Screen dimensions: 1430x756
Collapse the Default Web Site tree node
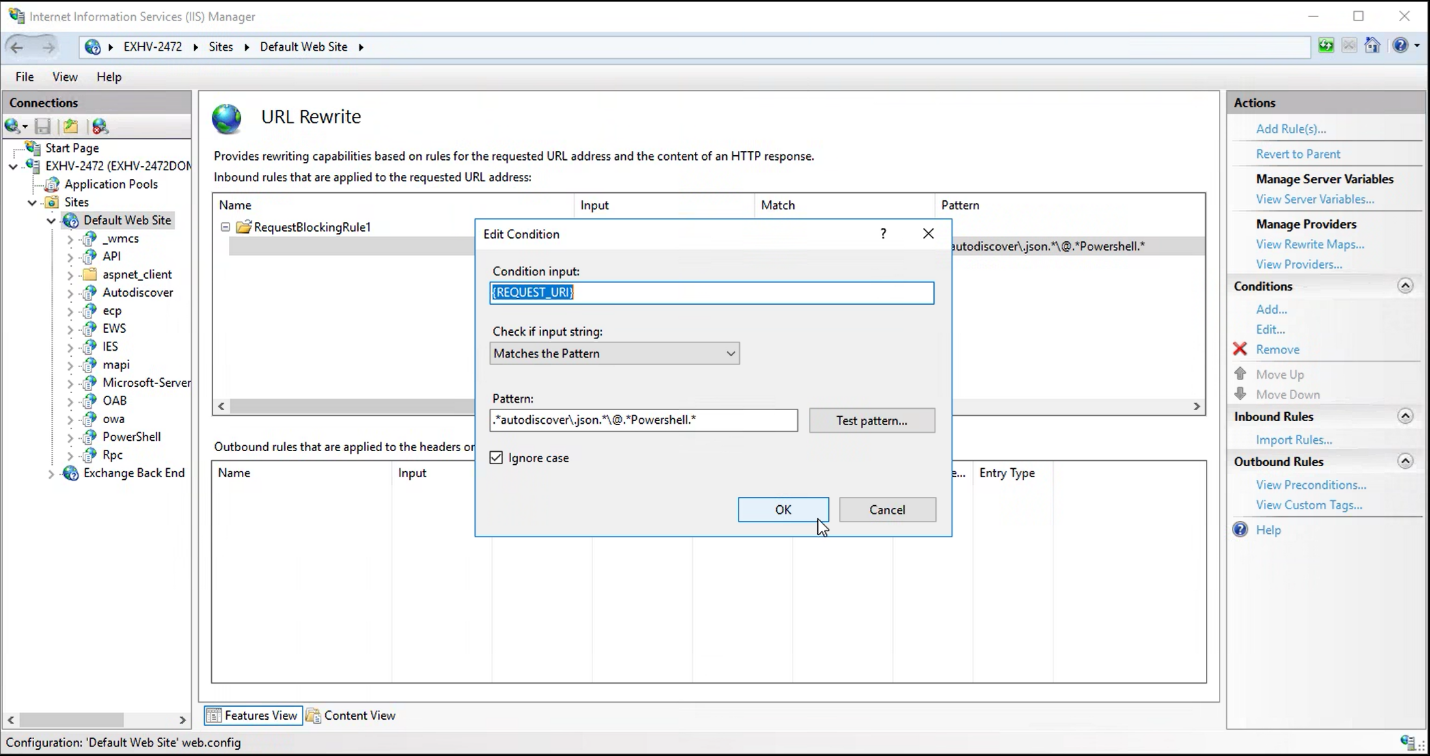[x=50, y=220]
